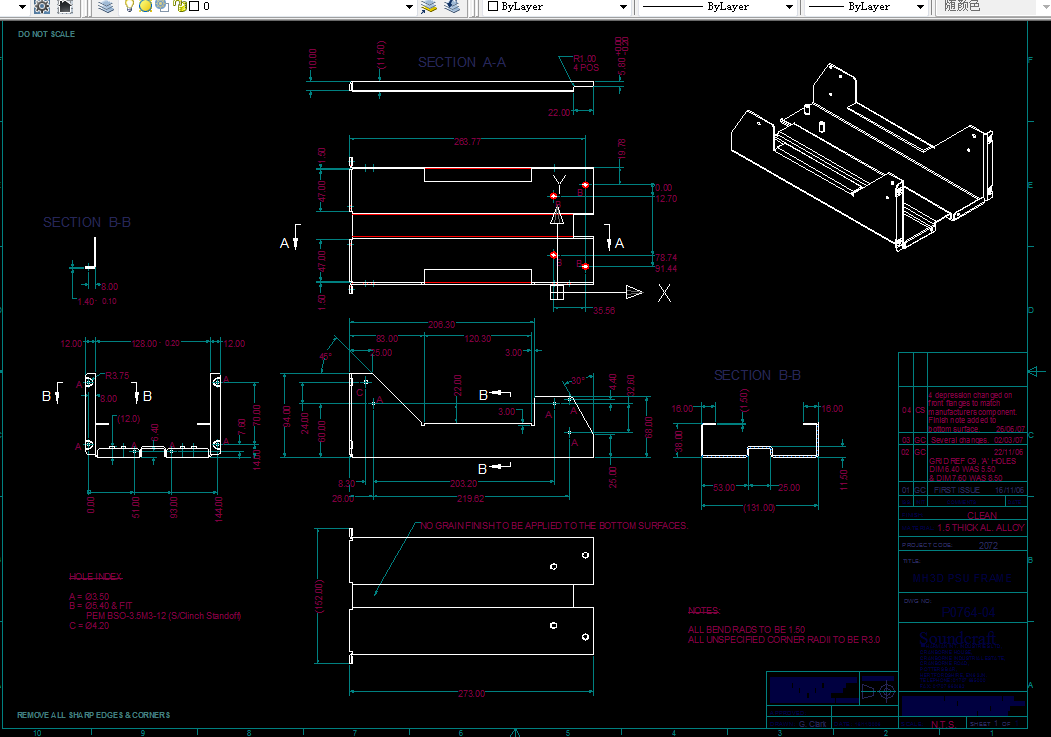Select the 219.62 dimension
1051x737 pixels.
[x=471, y=499]
